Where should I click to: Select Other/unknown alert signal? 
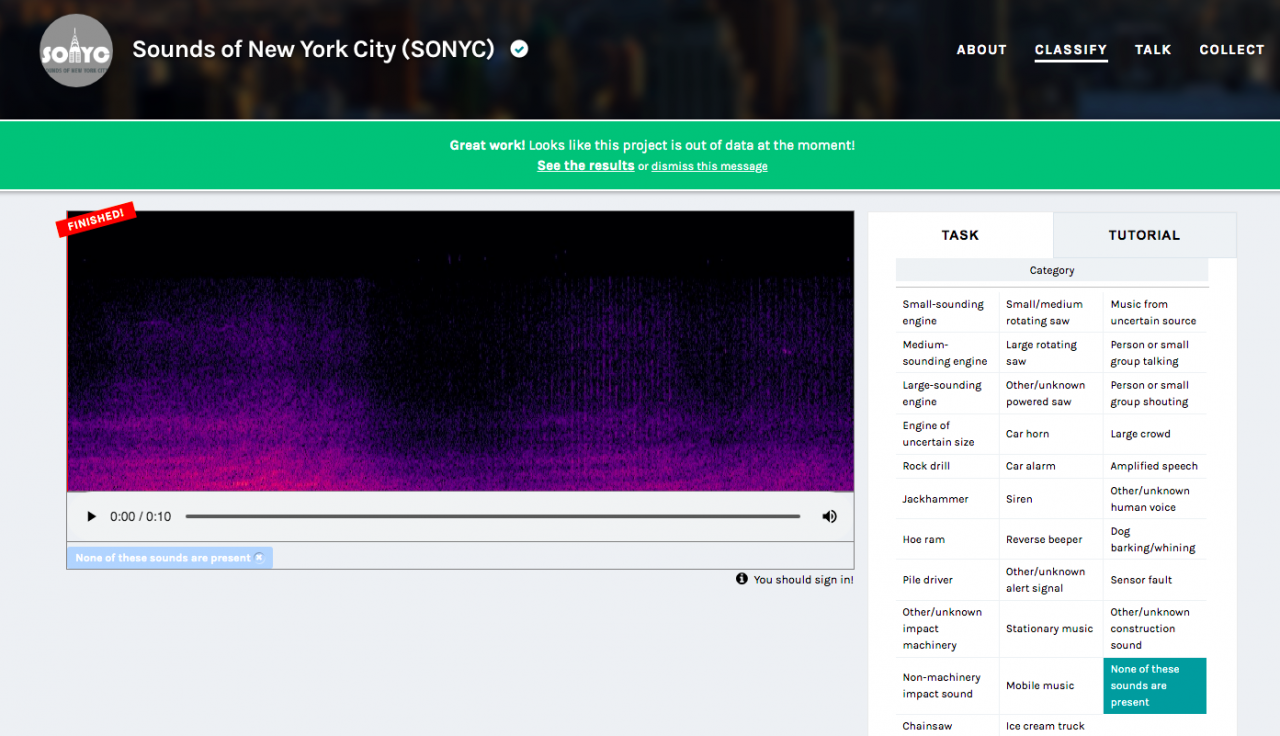click(1051, 580)
